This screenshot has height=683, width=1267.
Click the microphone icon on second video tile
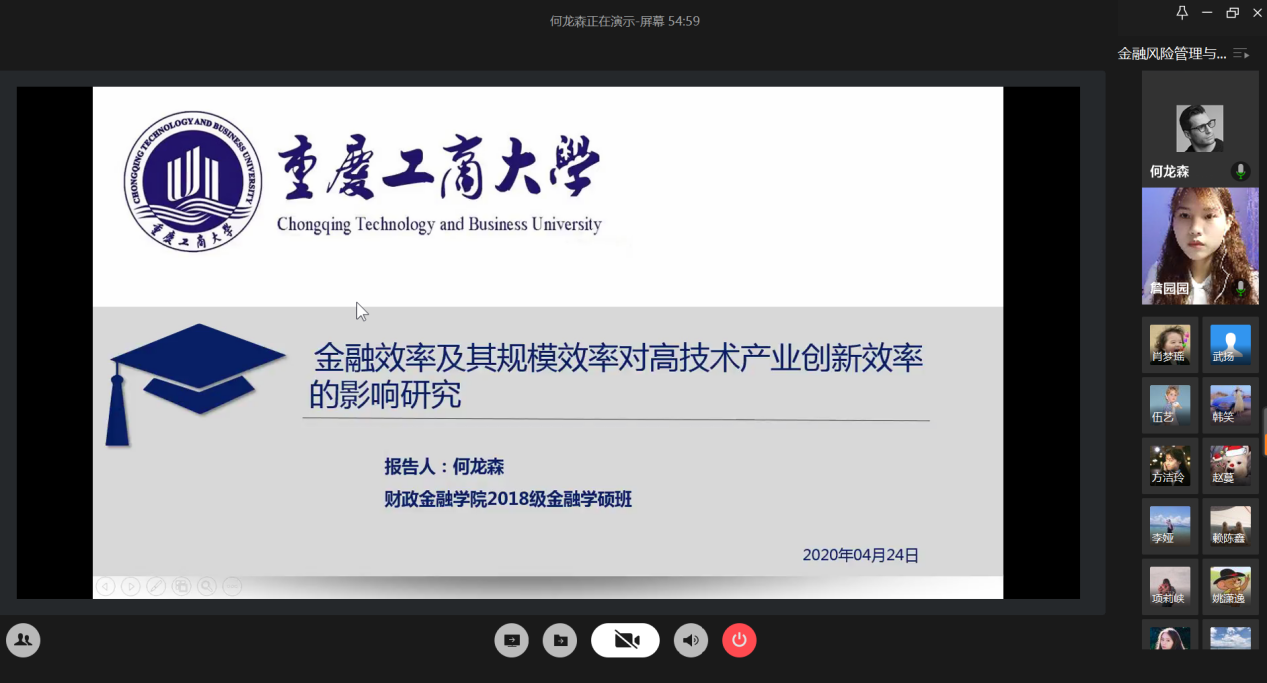point(1240,288)
